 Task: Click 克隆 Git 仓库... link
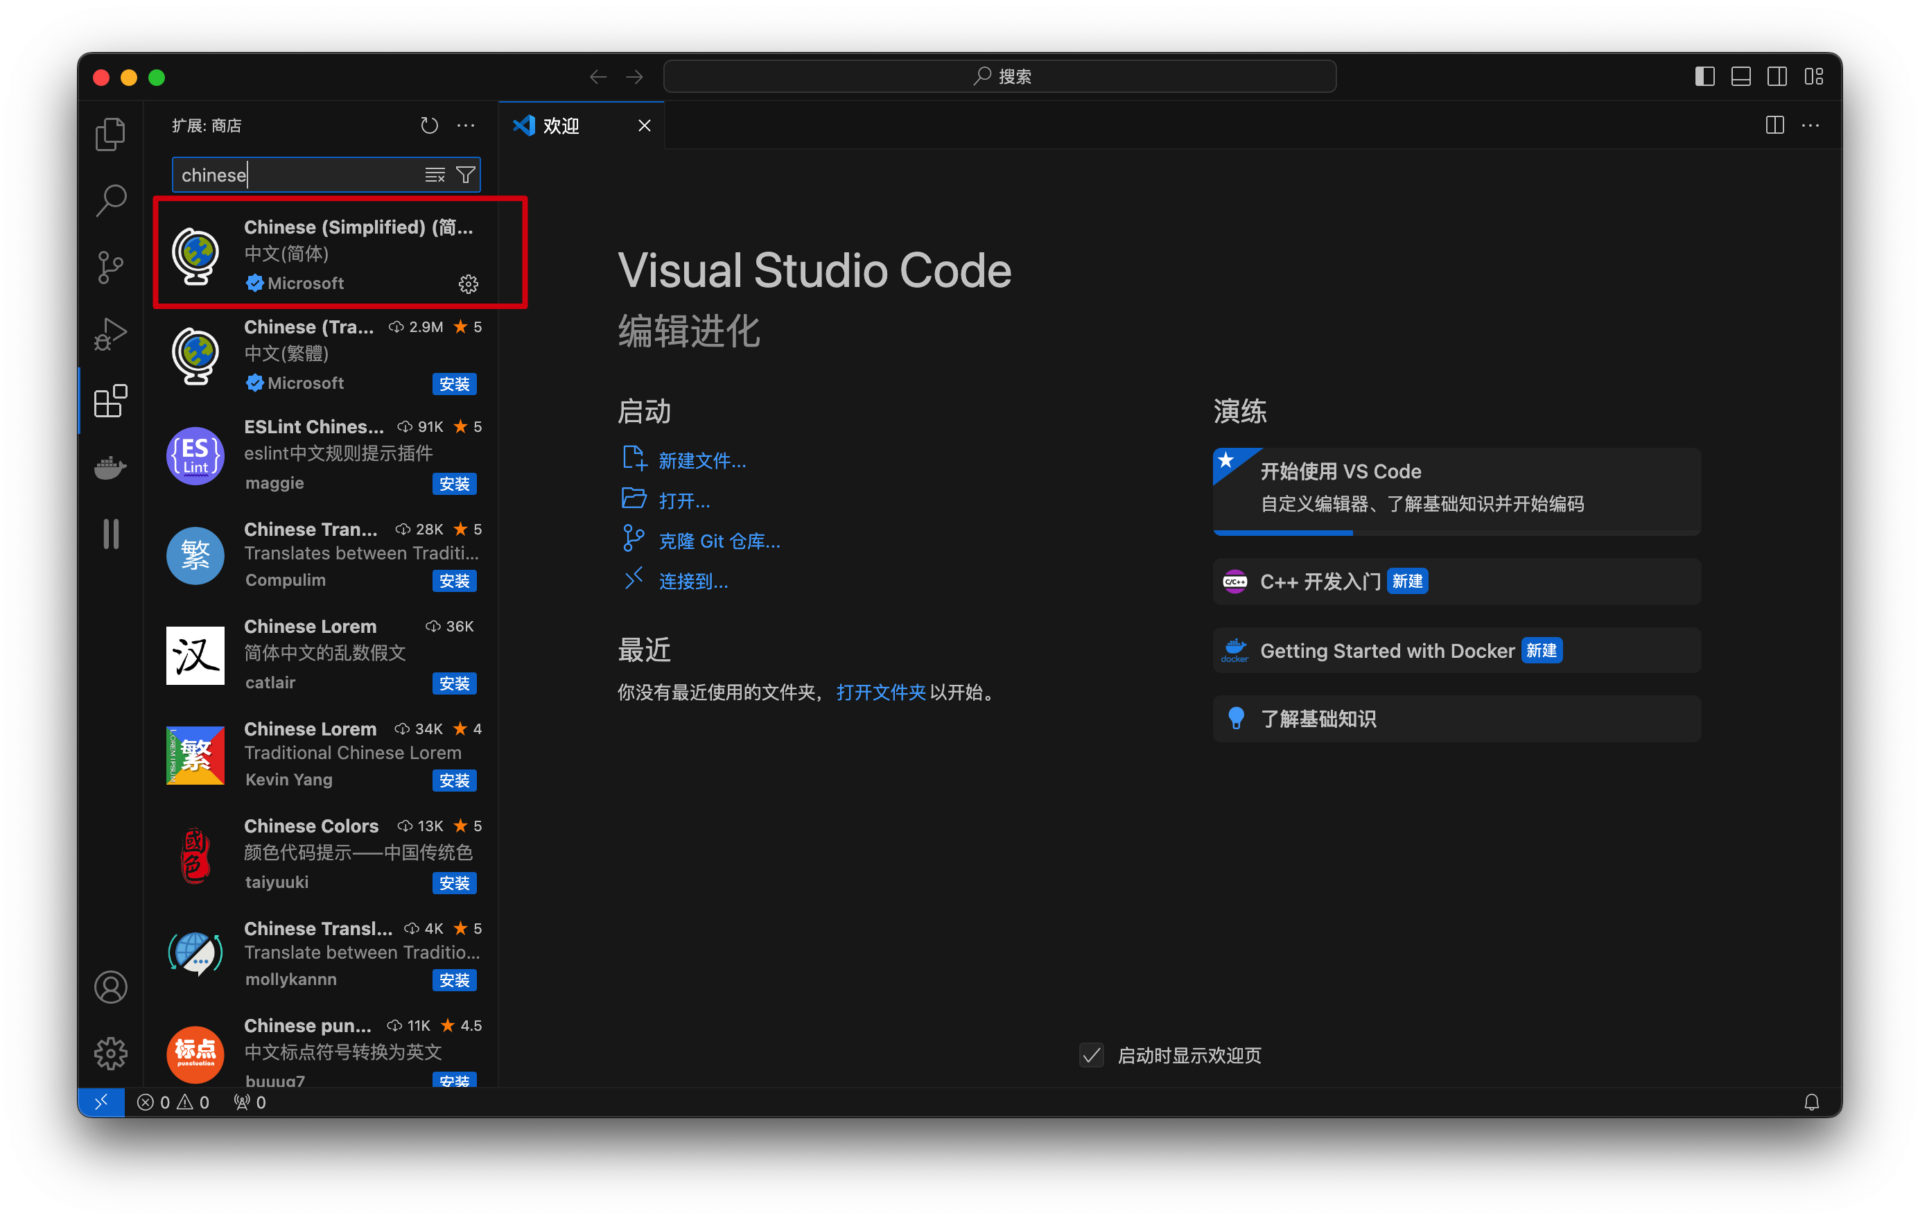pyautogui.click(x=719, y=541)
